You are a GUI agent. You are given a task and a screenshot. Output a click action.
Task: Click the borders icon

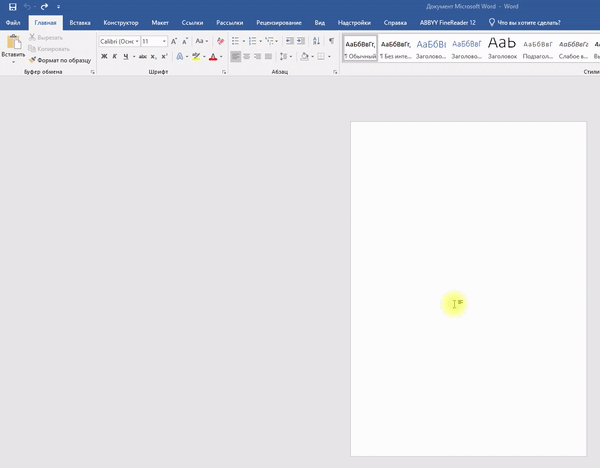[321, 57]
